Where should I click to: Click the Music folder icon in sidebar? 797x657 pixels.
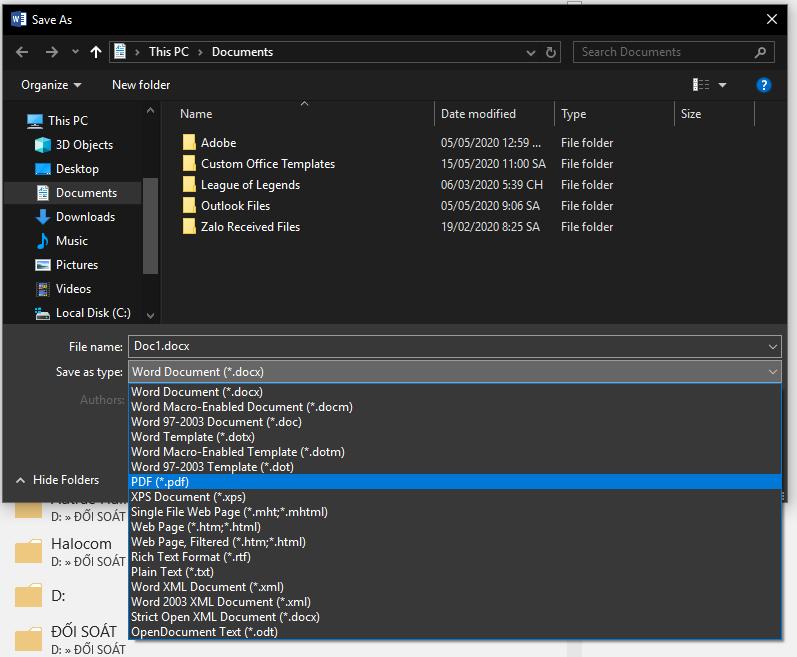[43, 241]
